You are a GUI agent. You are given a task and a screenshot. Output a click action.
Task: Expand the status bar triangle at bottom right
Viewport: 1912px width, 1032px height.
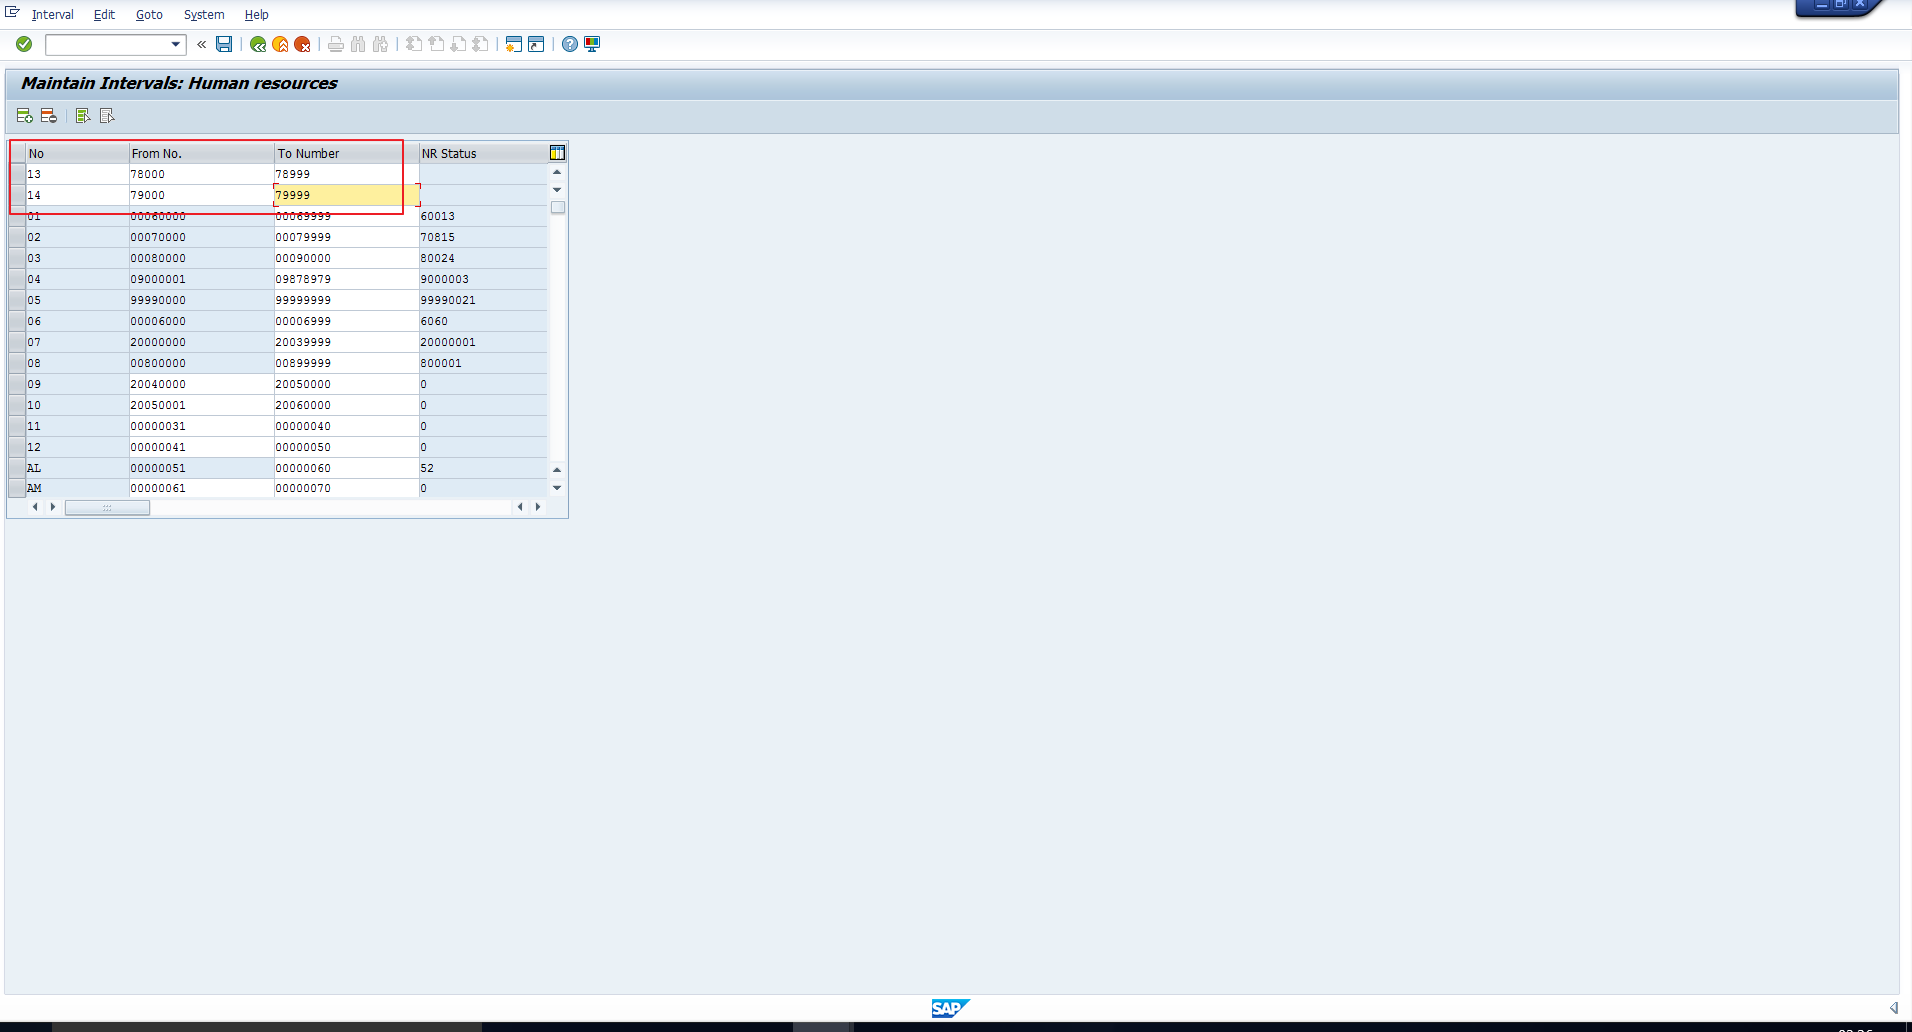[1893, 1008]
